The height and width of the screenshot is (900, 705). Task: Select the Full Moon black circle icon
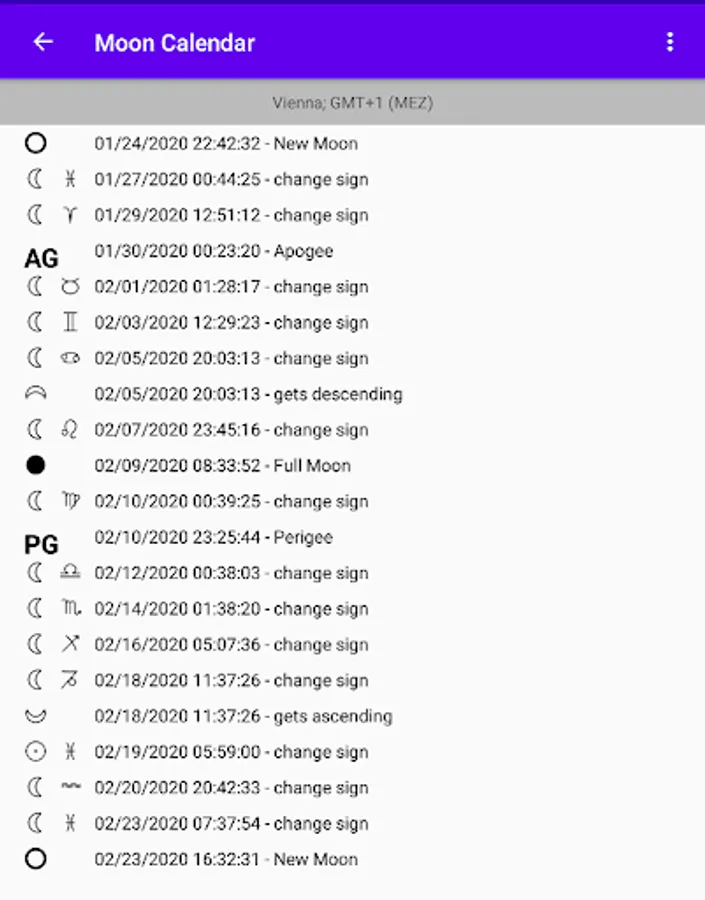(36, 465)
